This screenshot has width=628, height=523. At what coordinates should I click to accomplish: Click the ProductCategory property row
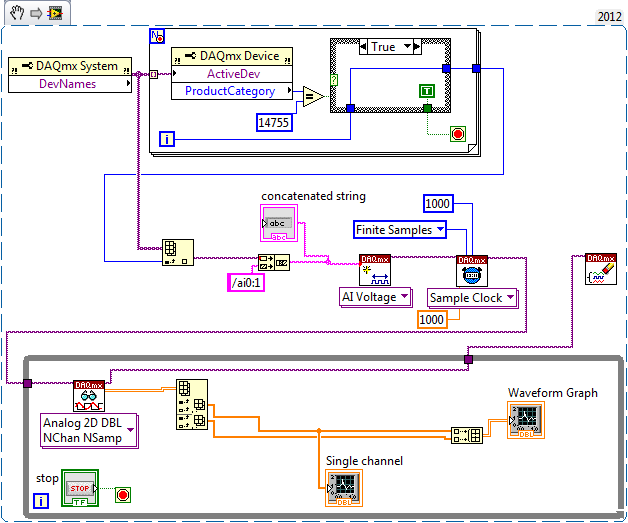click(232, 91)
